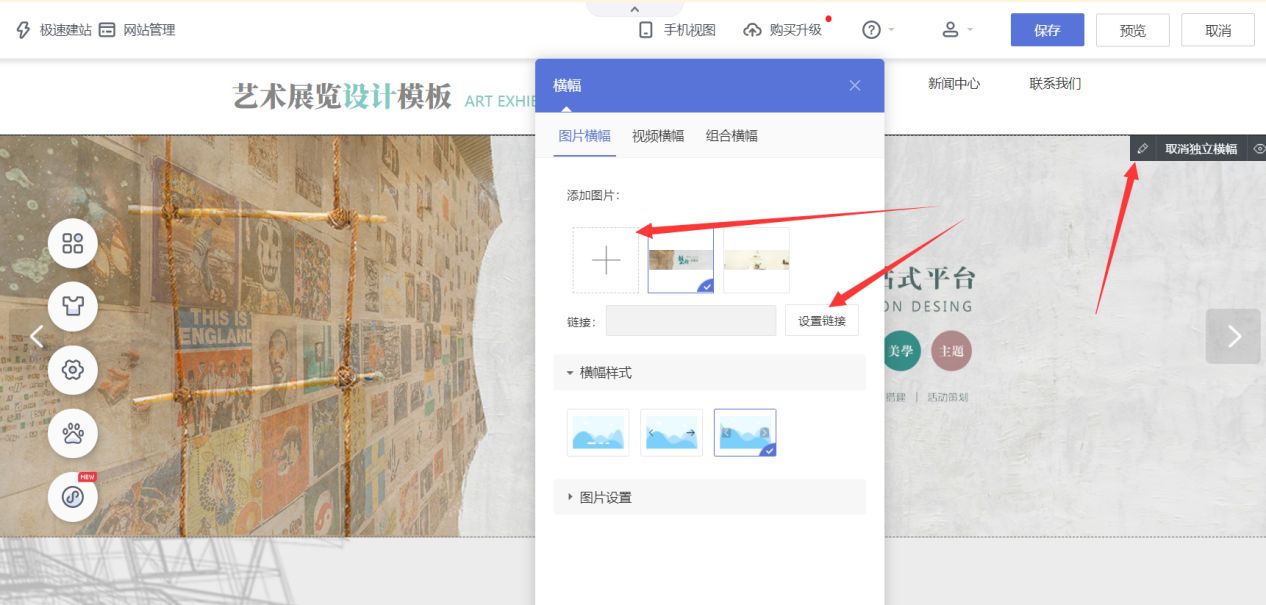Select the 图片横幅 tab
The image size is (1266, 605).
tap(584, 136)
